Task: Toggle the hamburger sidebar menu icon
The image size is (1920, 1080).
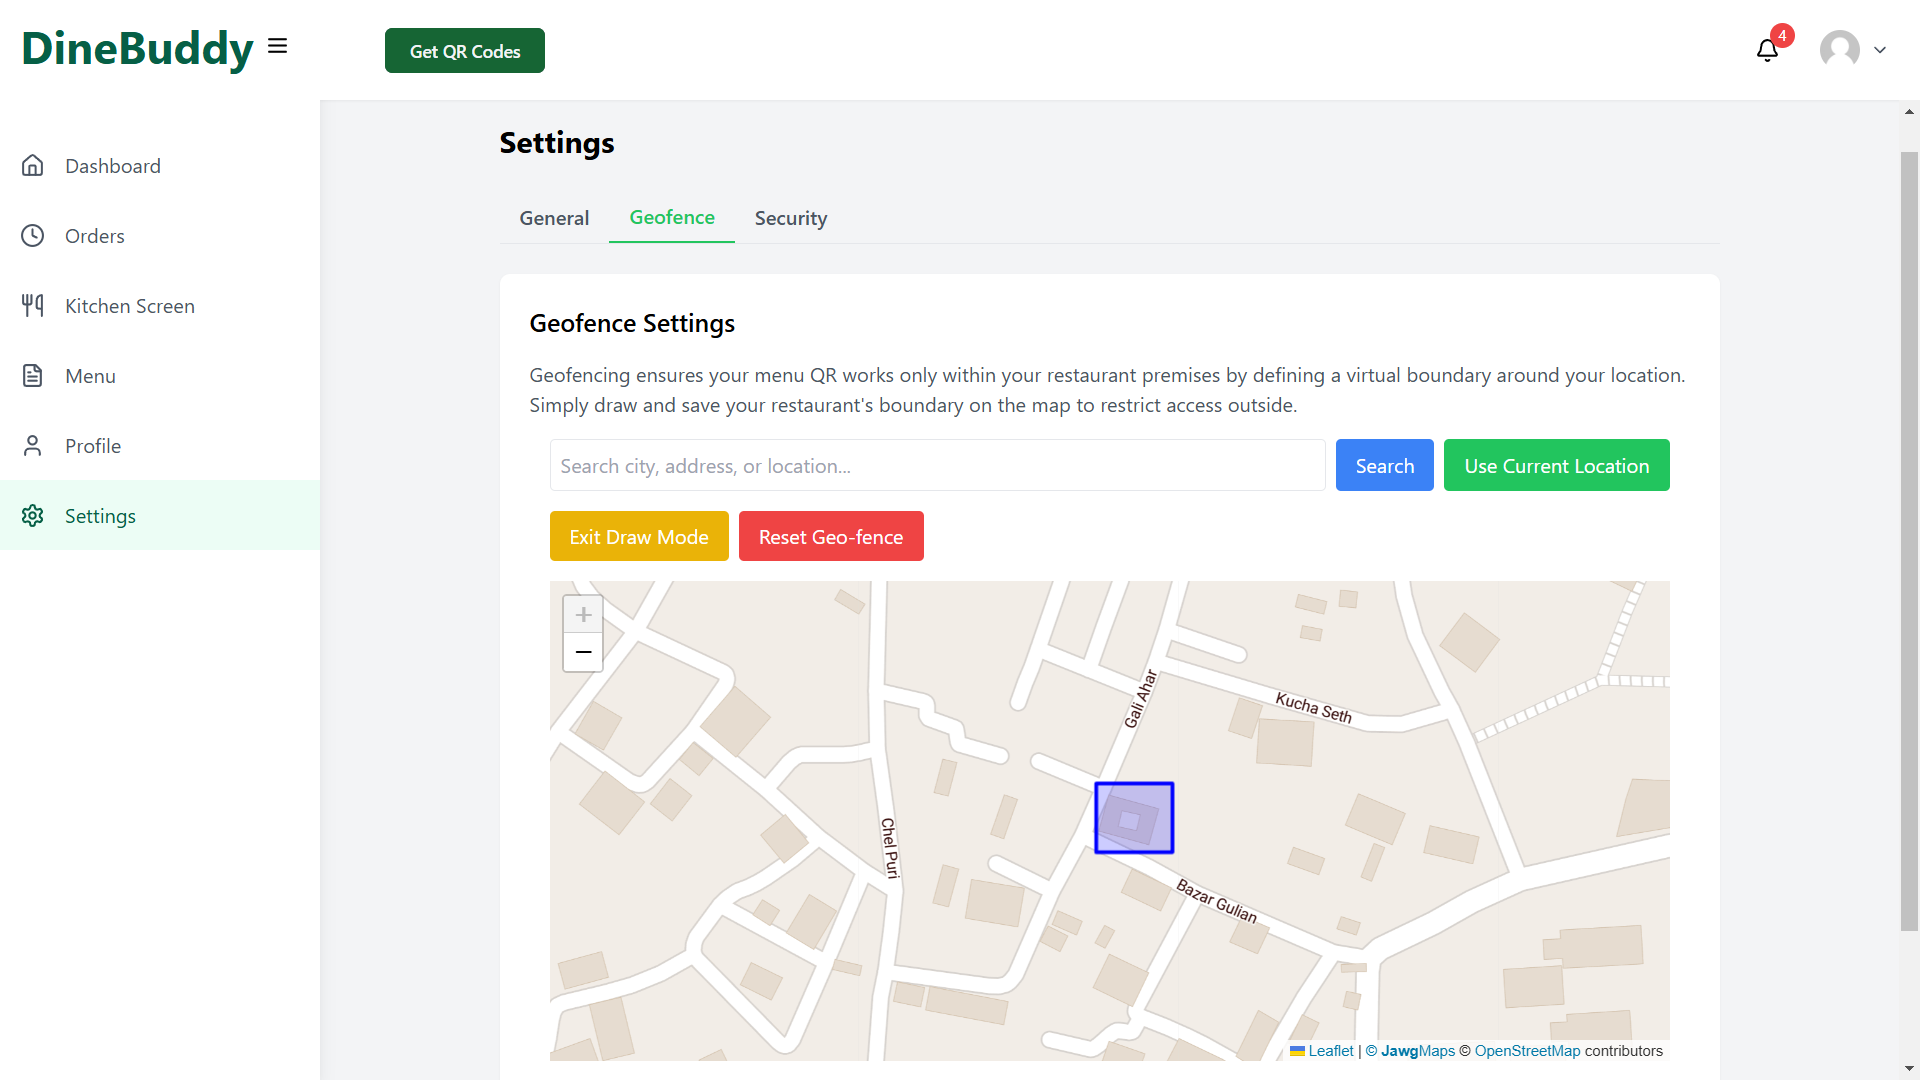Action: coord(277,46)
